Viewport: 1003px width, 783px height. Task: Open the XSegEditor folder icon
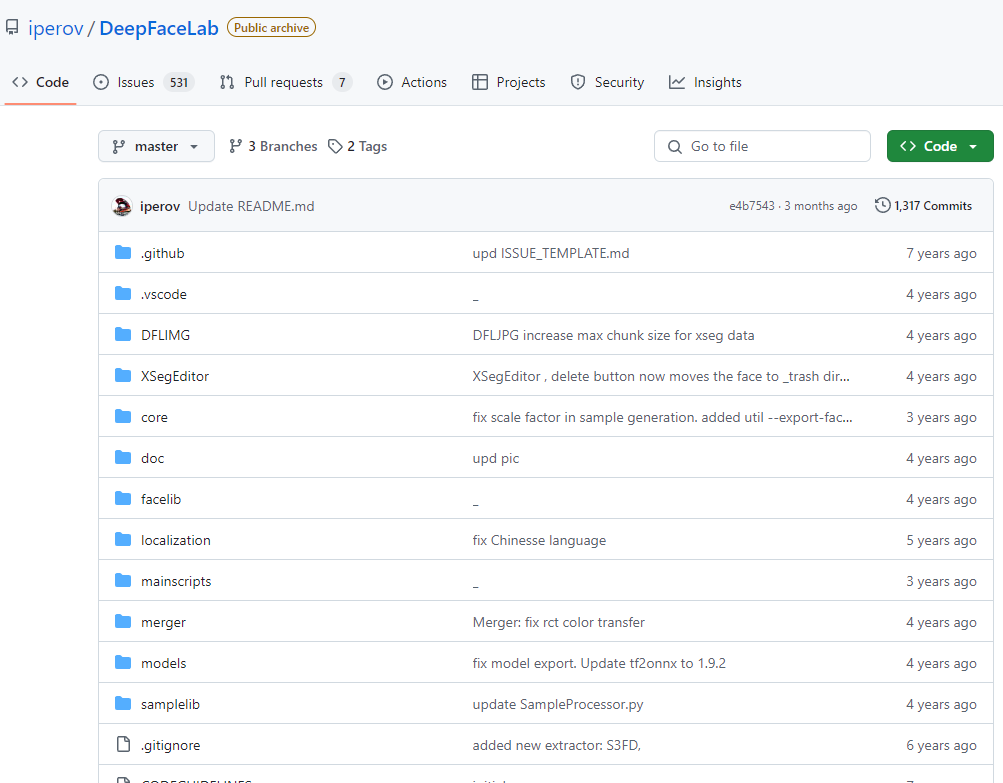click(x=123, y=376)
